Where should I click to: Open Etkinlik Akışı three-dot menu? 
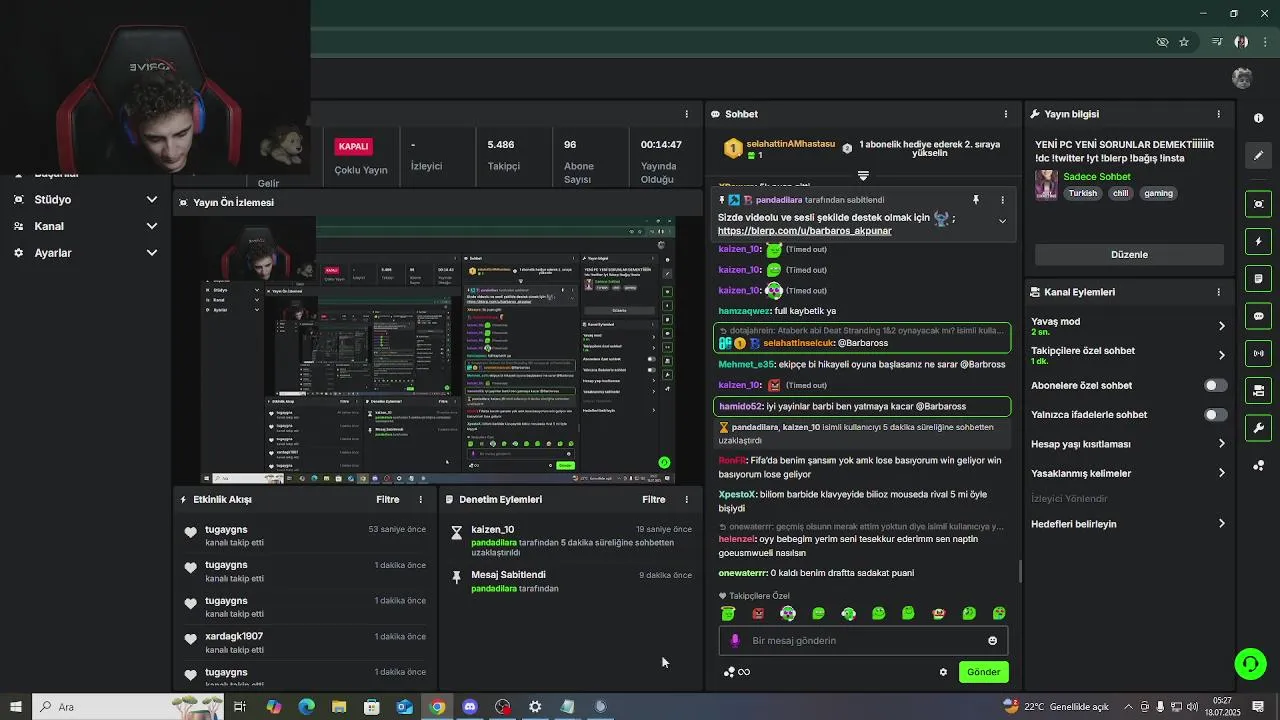(x=420, y=499)
